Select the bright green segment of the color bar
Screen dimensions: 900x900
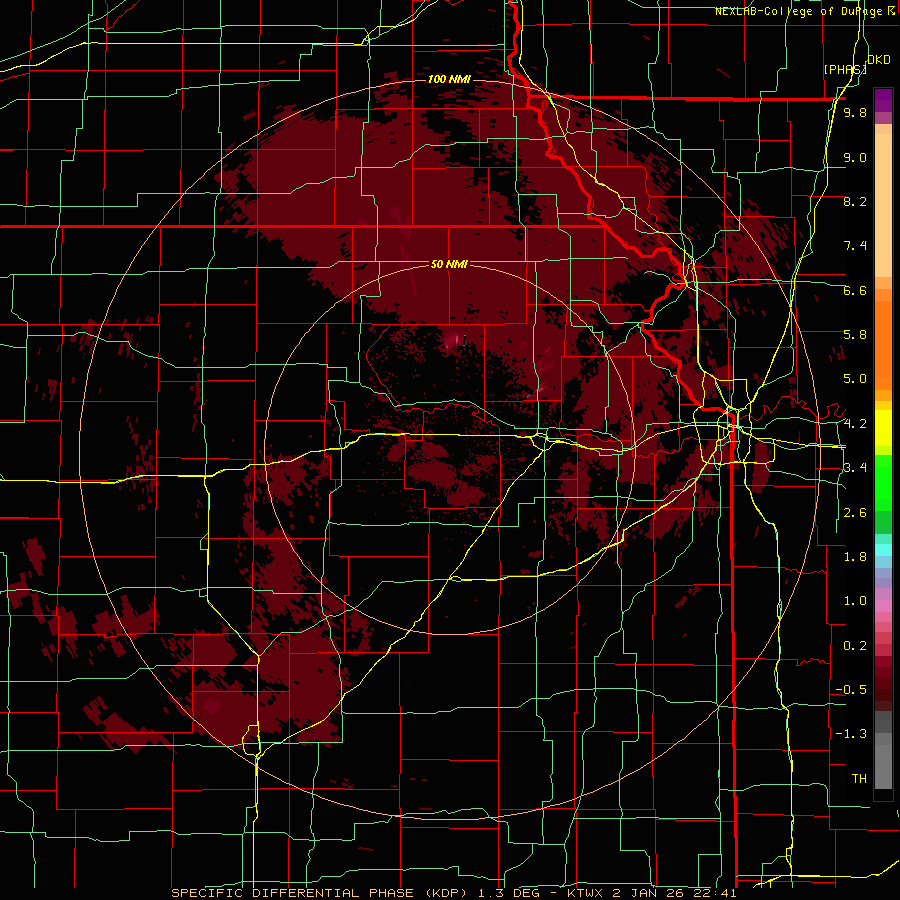[x=883, y=481]
